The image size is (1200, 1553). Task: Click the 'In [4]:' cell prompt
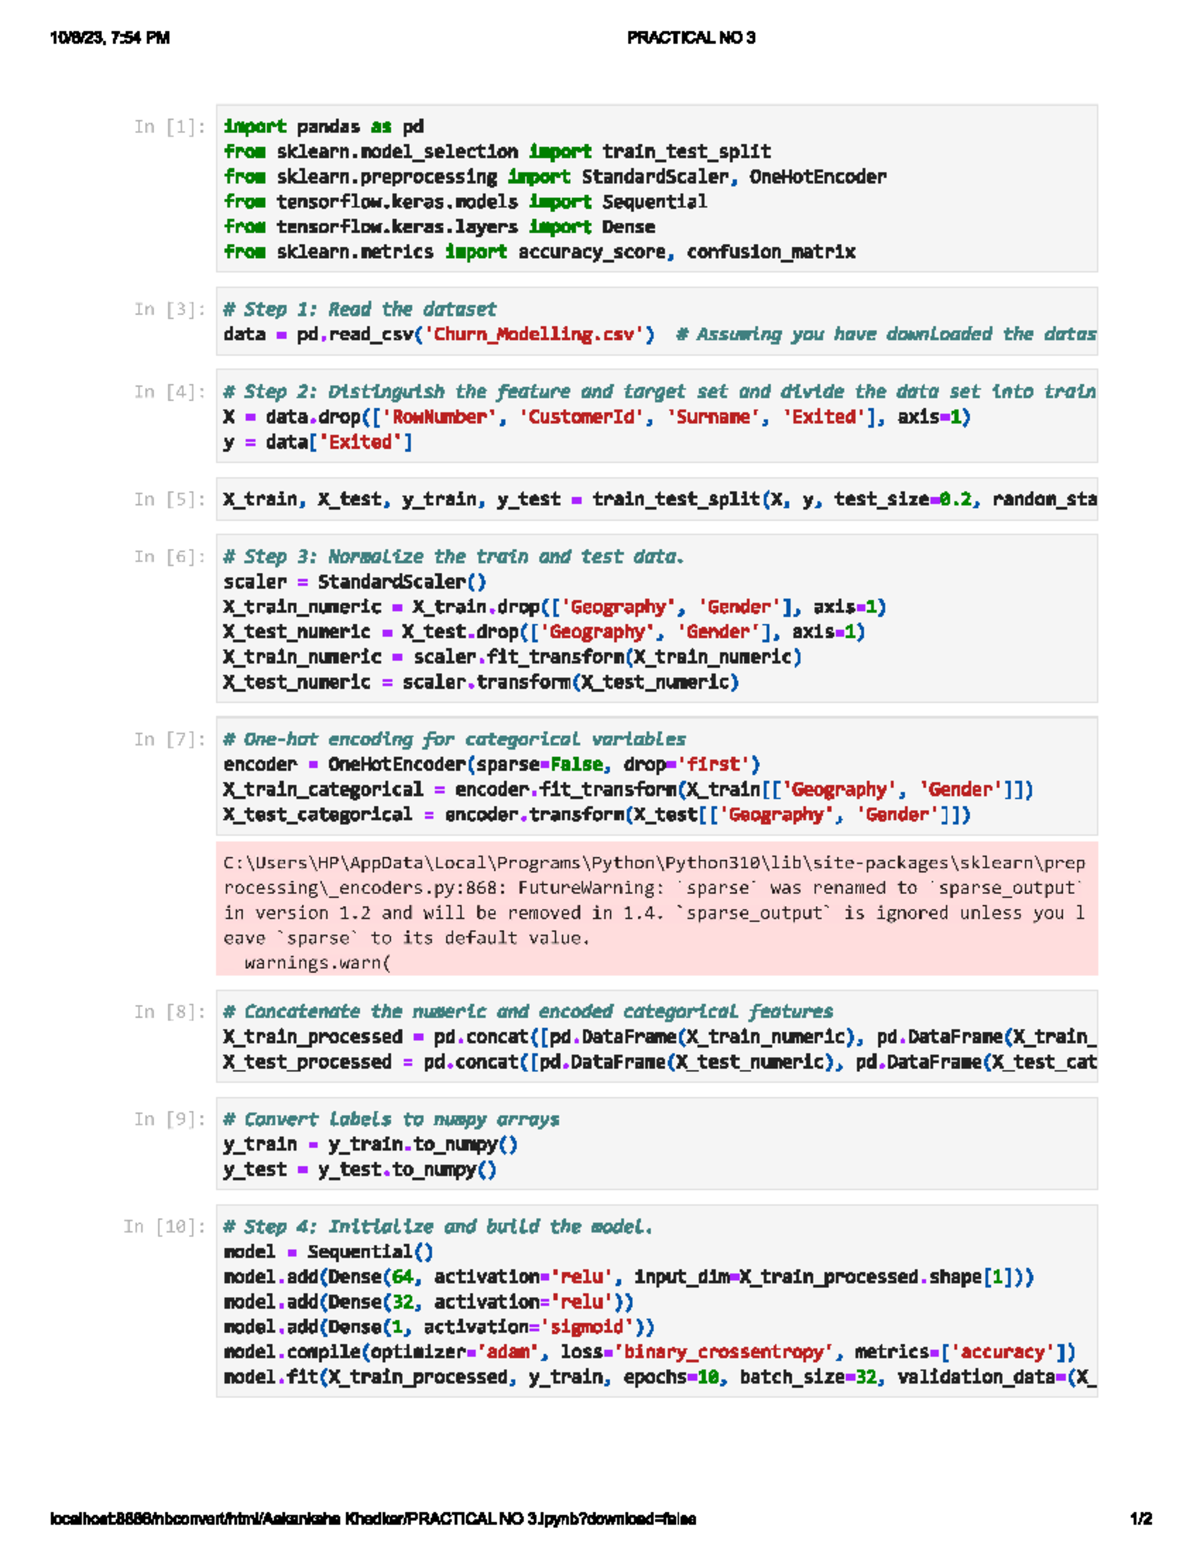tap(170, 392)
